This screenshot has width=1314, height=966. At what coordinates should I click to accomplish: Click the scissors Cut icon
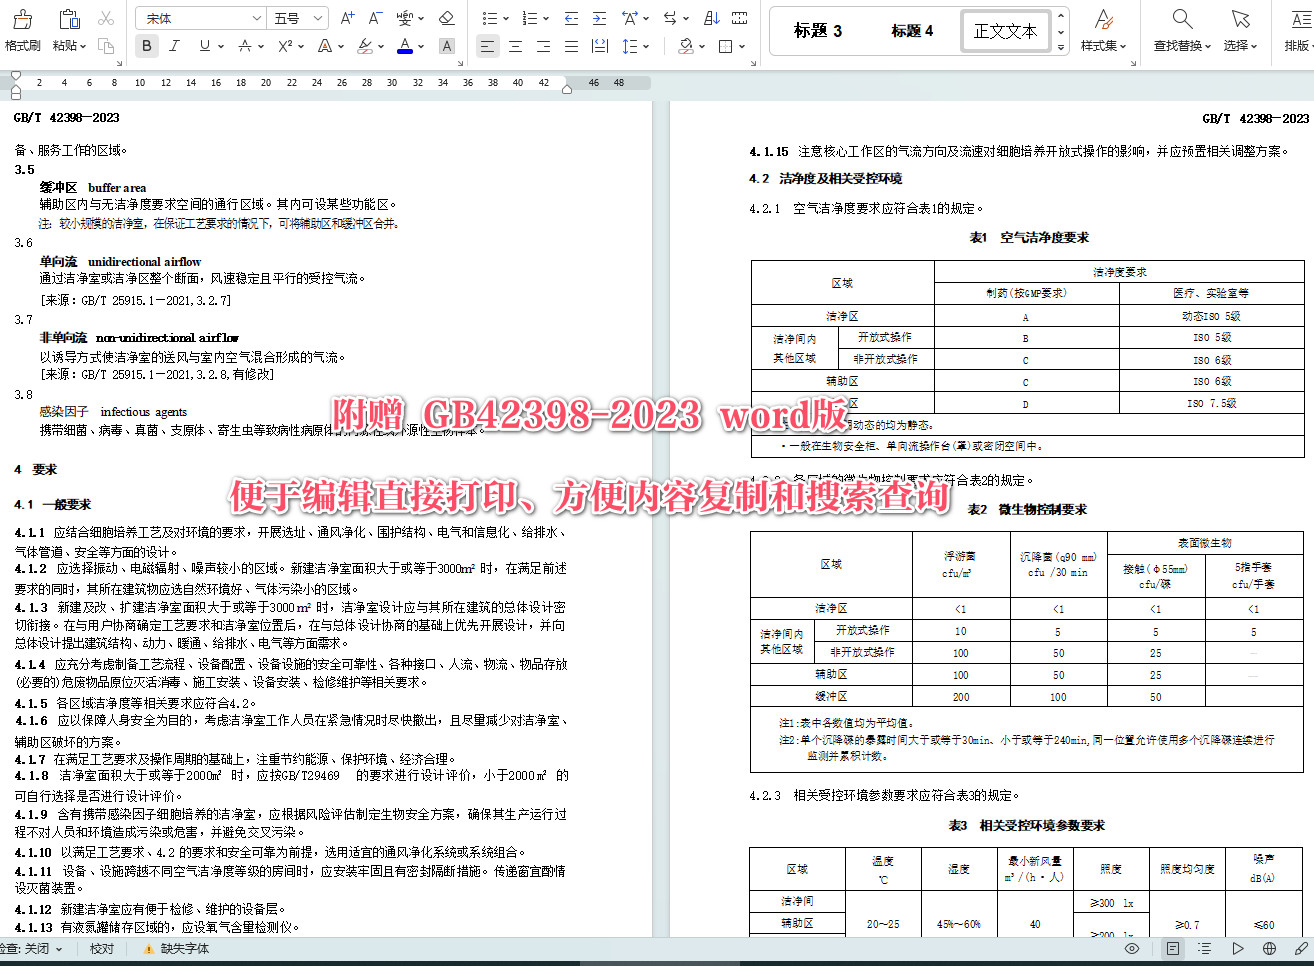106,19
